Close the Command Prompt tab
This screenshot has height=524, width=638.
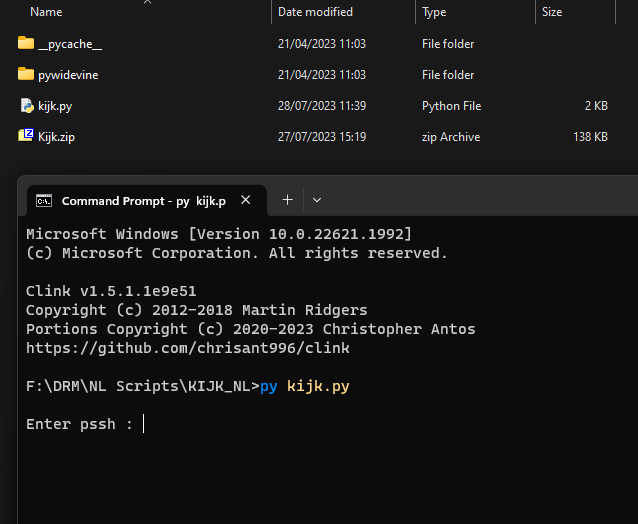pos(246,201)
